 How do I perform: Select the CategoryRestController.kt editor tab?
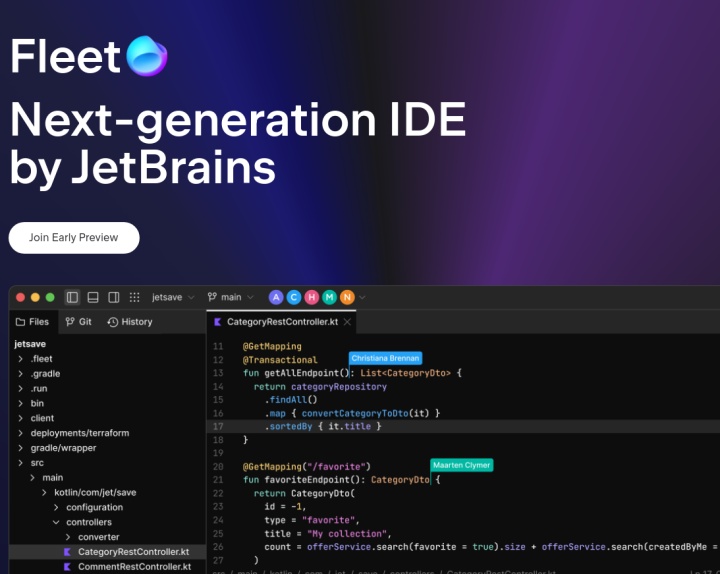282,322
